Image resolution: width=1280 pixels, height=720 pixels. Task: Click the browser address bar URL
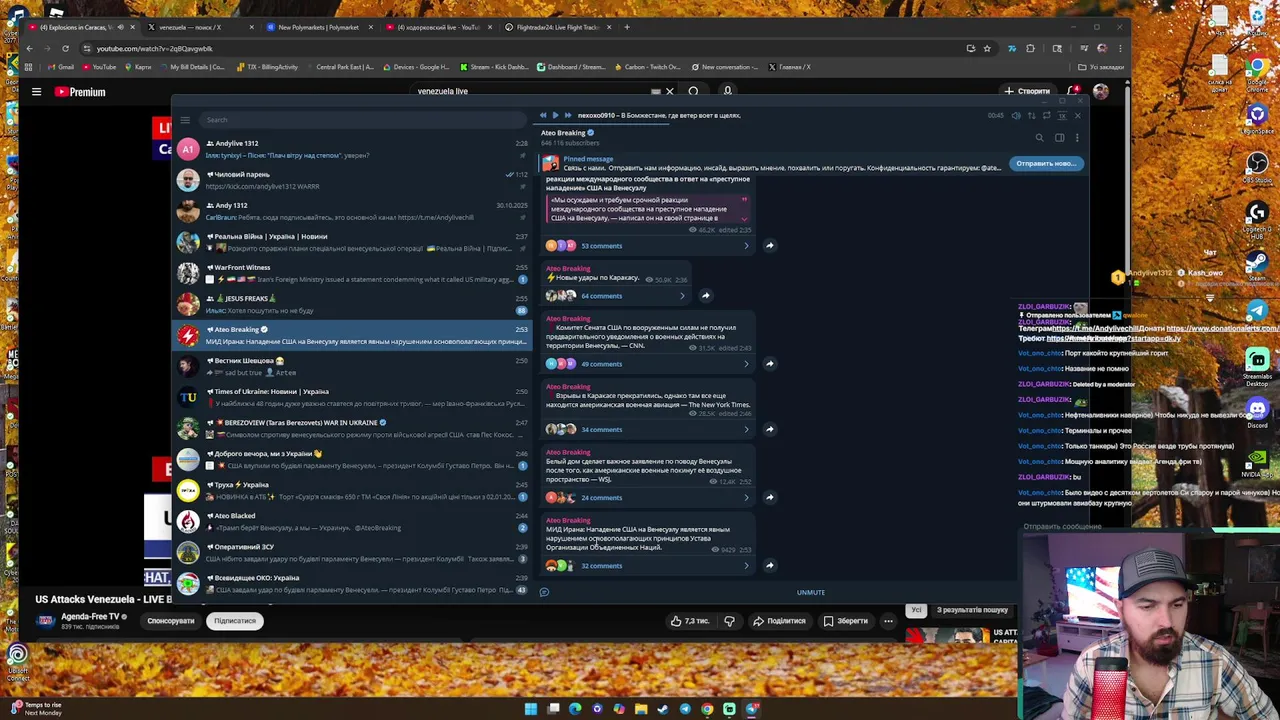click(x=155, y=48)
